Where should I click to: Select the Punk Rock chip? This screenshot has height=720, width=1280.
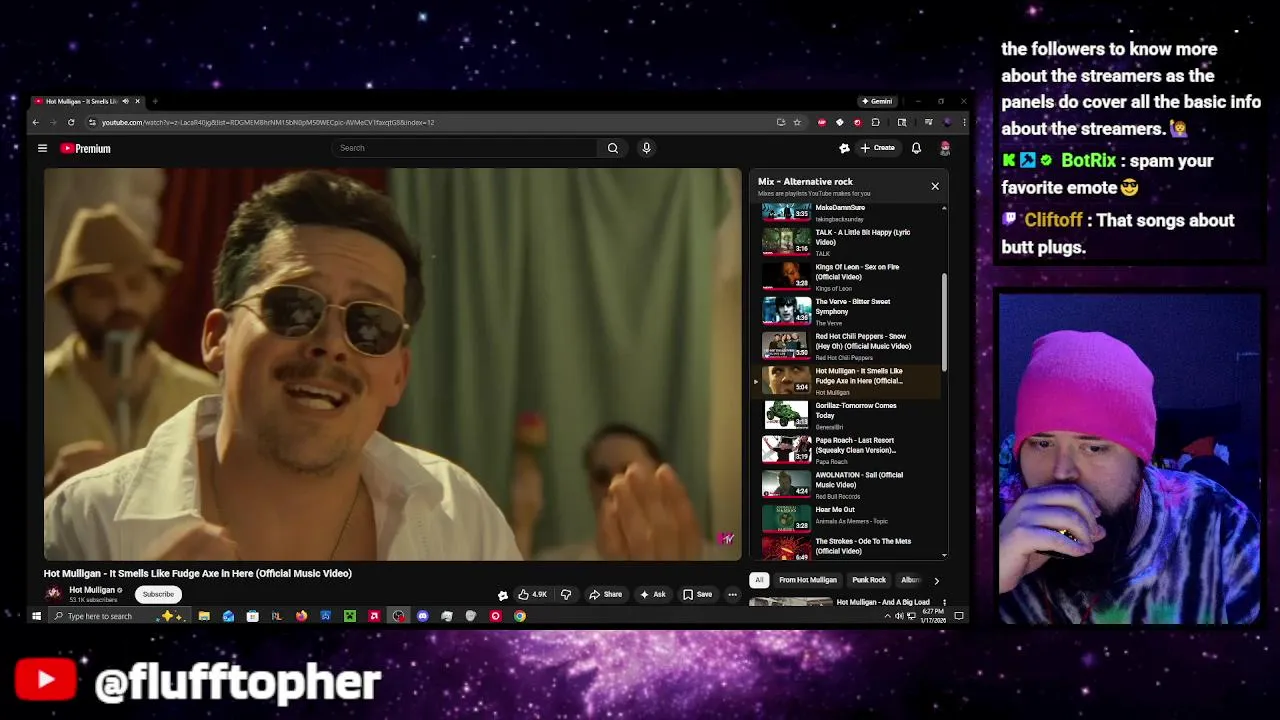coord(869,580)
